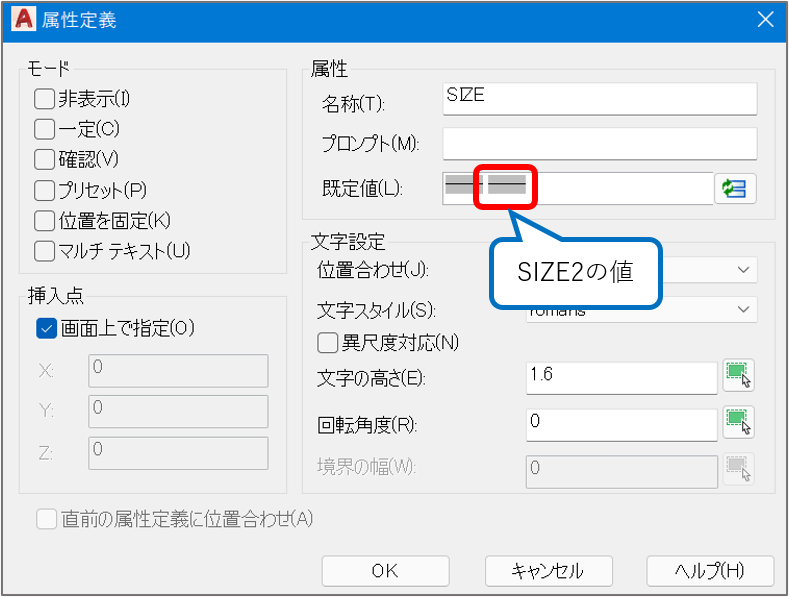Viewport: 789px width, 597px height.
Task: Open help with ヘルプ(H) button
Action: click(710, 571)
